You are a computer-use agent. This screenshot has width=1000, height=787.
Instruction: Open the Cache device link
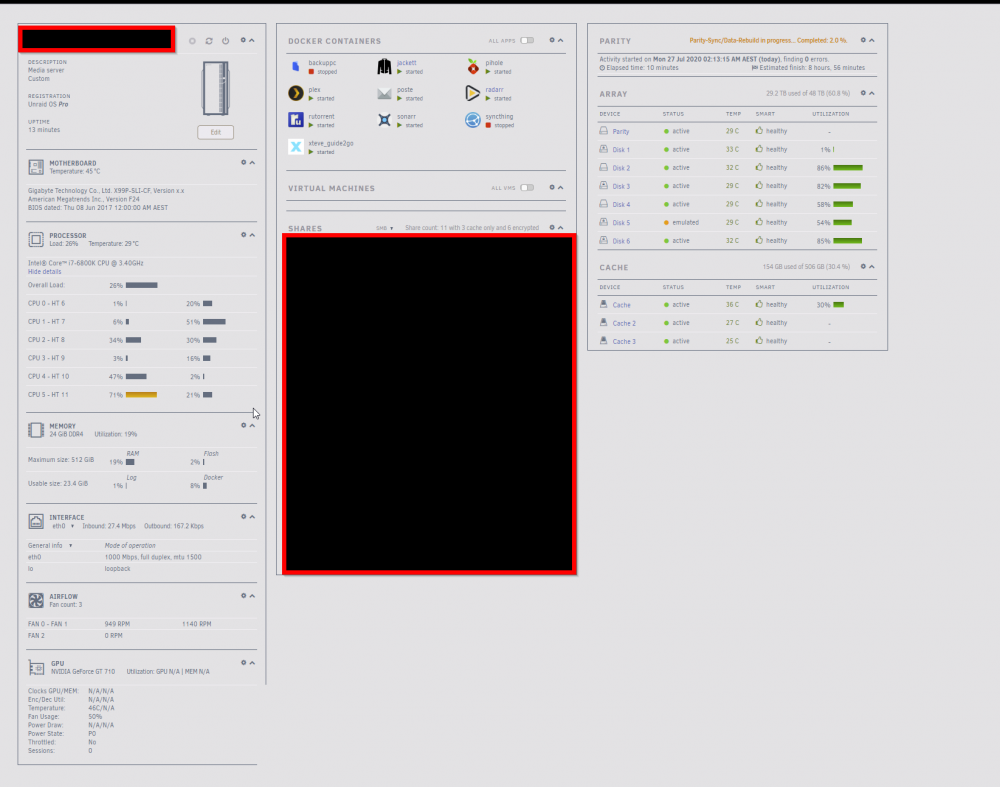(621, 305)
